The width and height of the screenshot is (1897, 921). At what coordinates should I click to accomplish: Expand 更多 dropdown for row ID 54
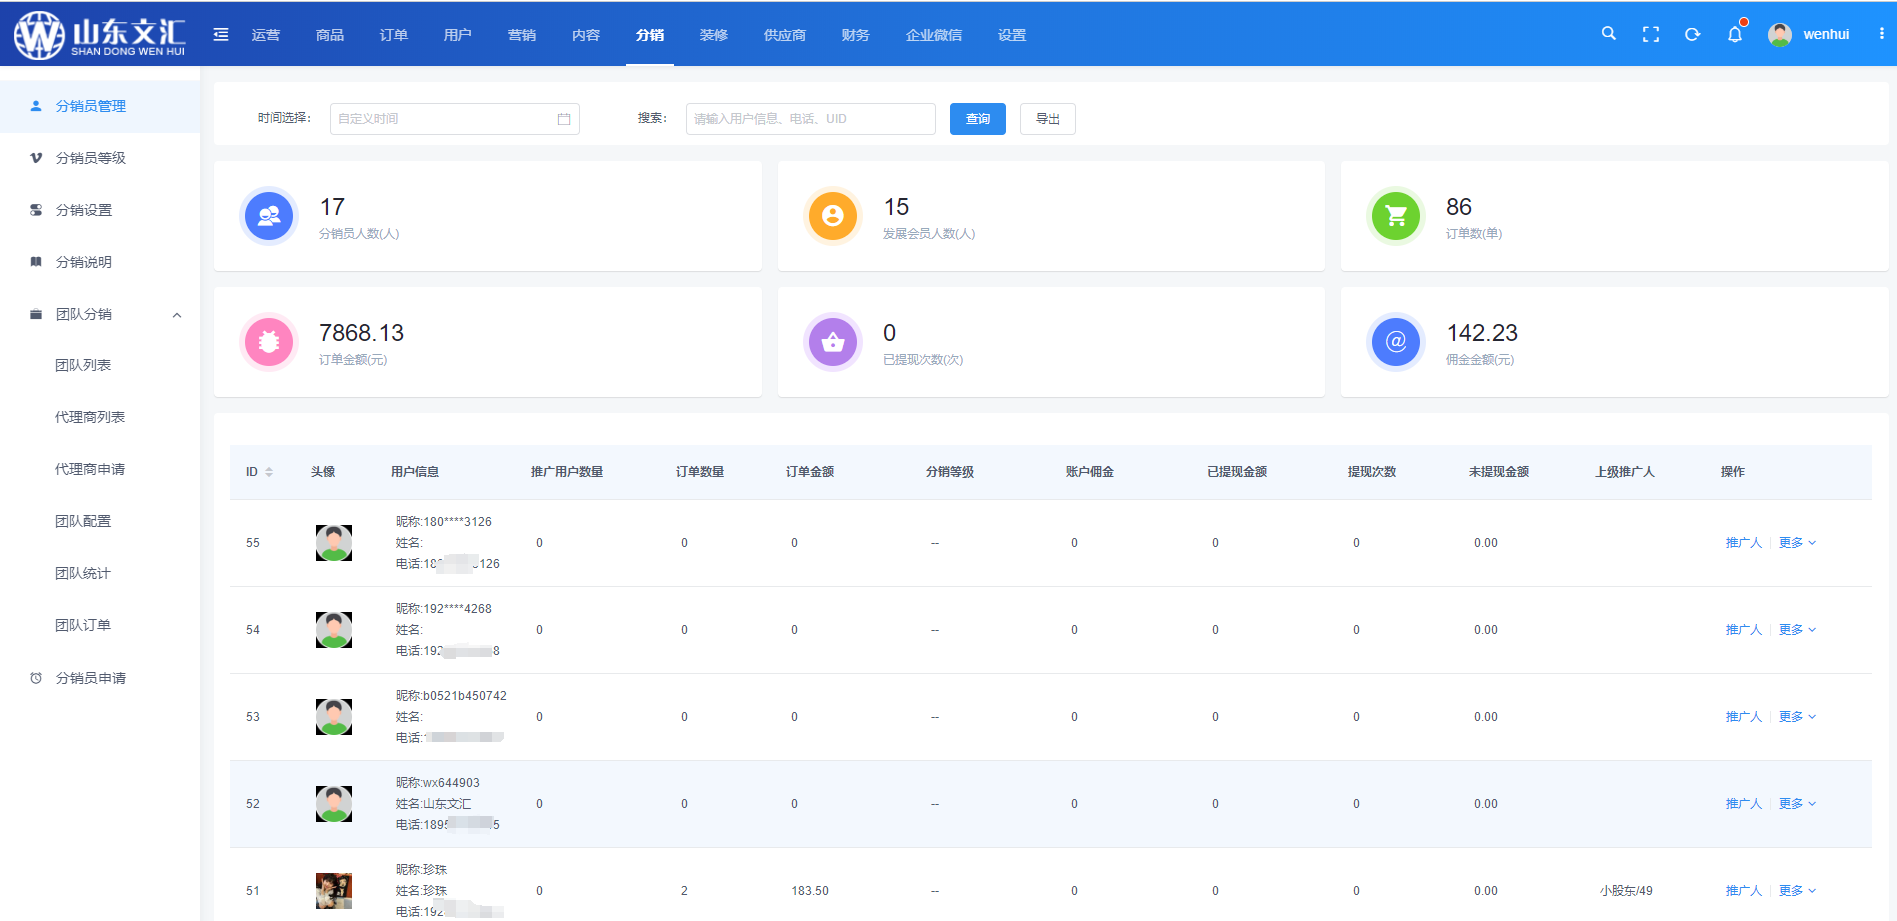click(1797, 630)
